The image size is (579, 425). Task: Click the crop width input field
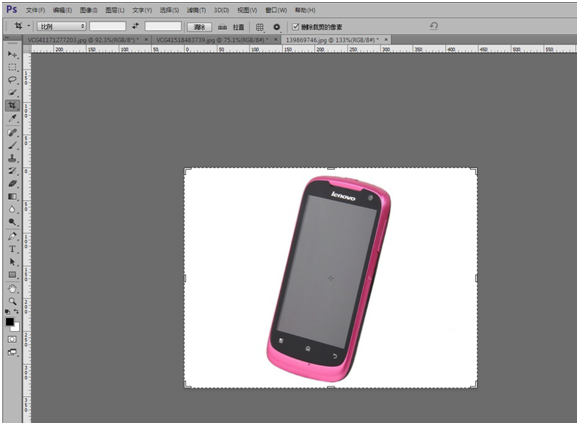107,26
